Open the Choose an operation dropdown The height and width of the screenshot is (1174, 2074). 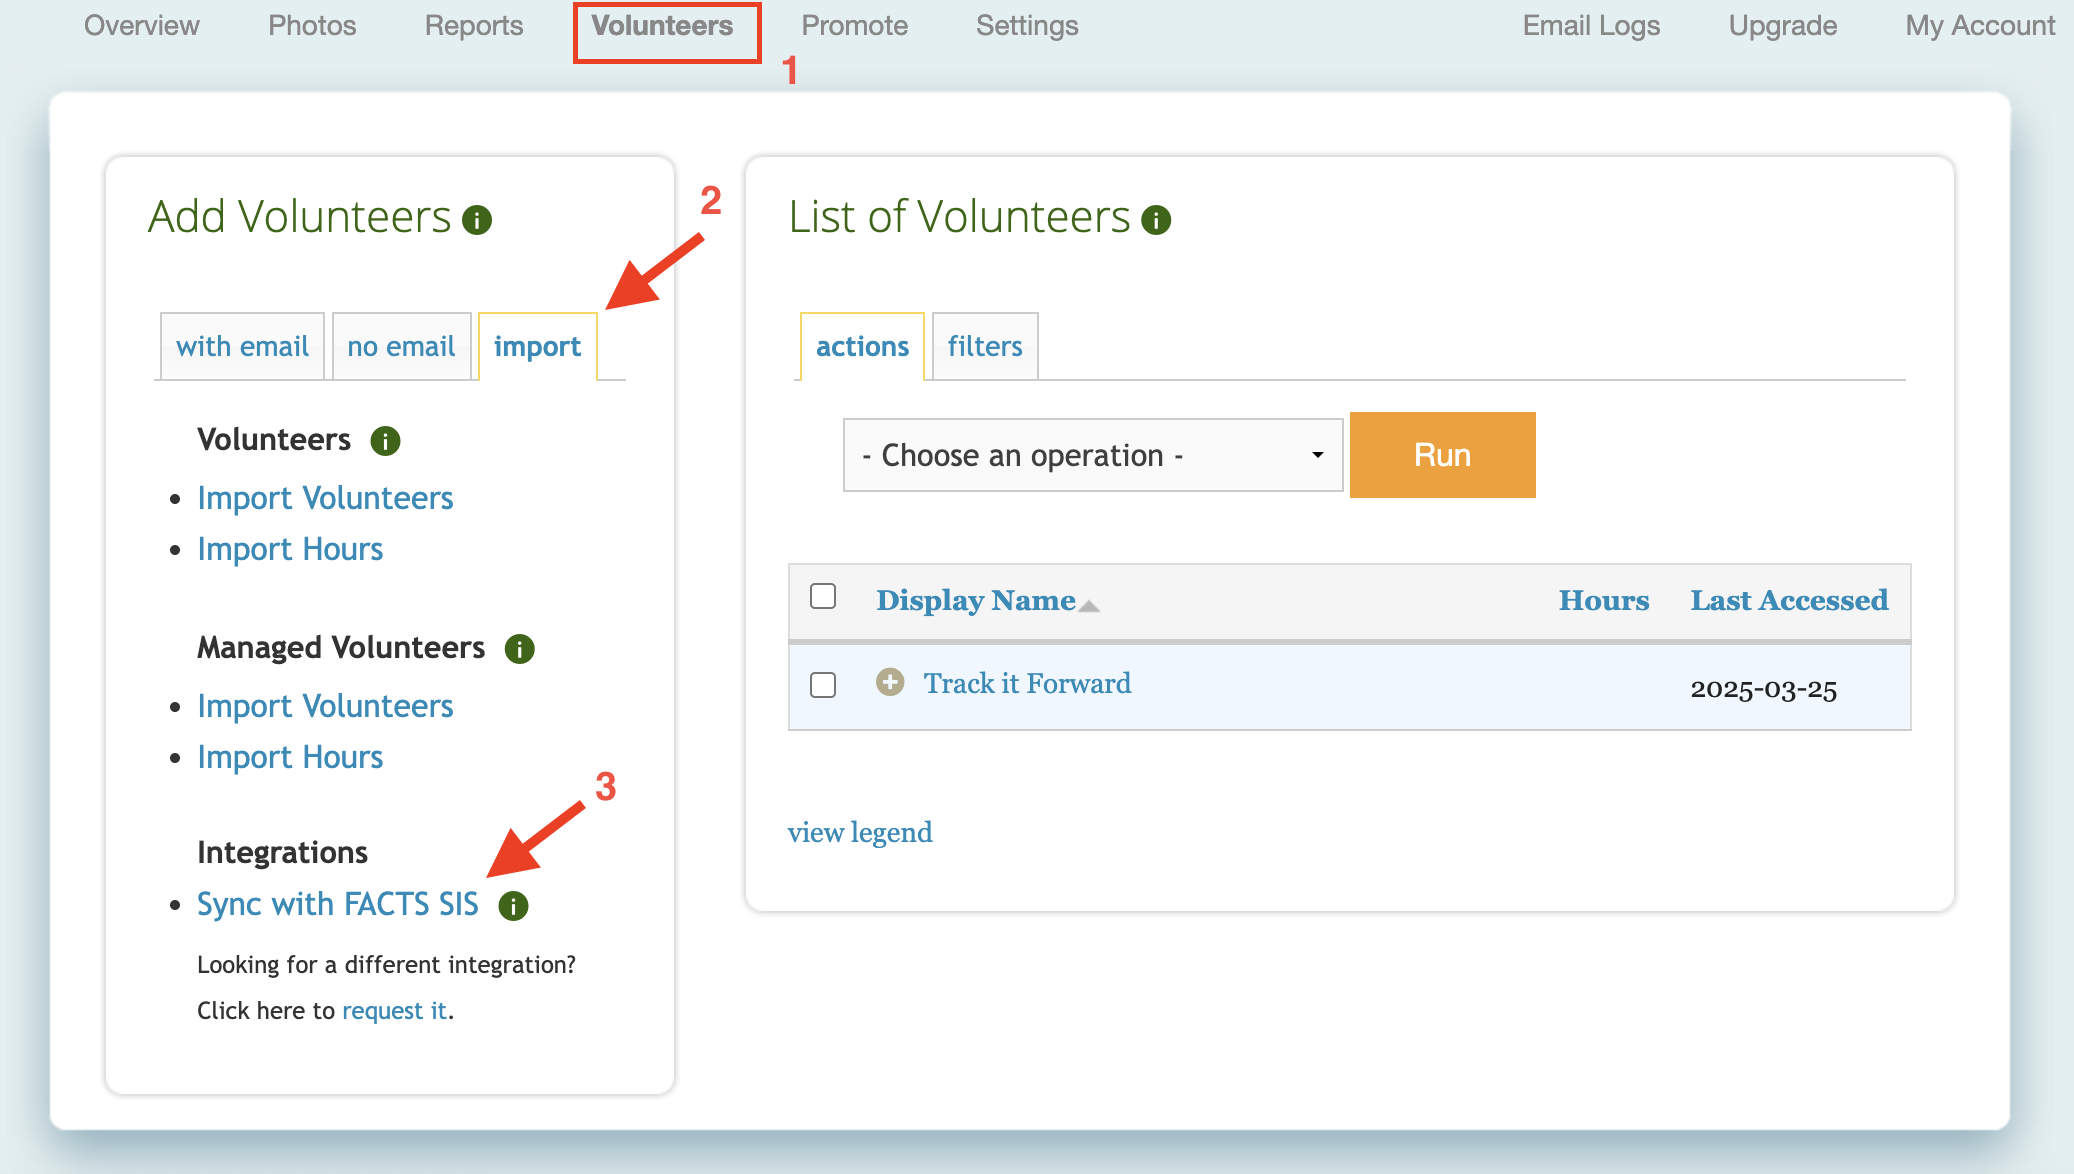(1092, 456)
